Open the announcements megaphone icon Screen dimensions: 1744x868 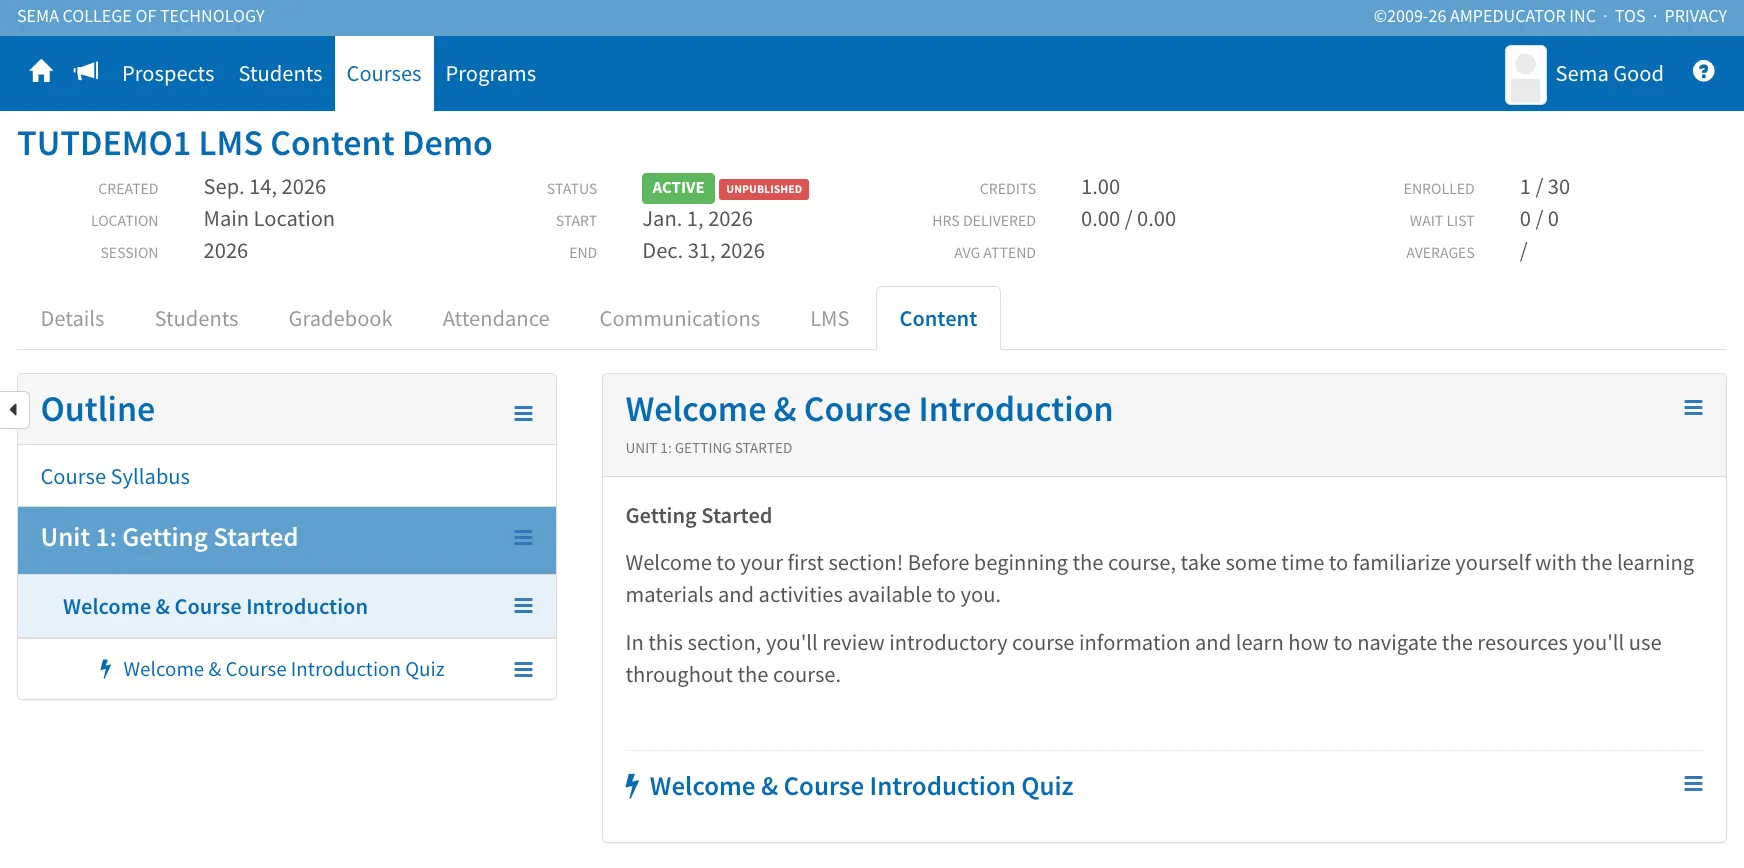click(87, 71)
